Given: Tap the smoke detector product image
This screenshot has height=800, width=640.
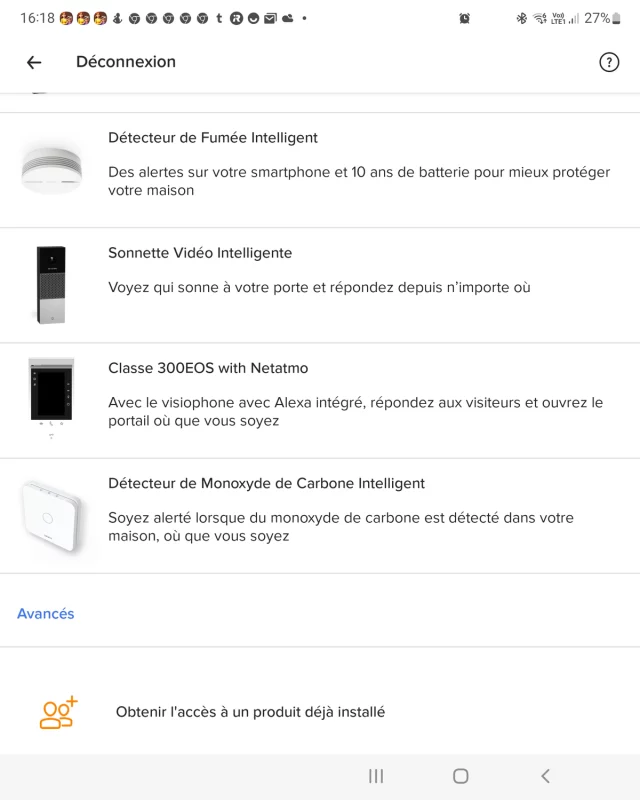Looking at the screenshot, I should tap(51, 168).
